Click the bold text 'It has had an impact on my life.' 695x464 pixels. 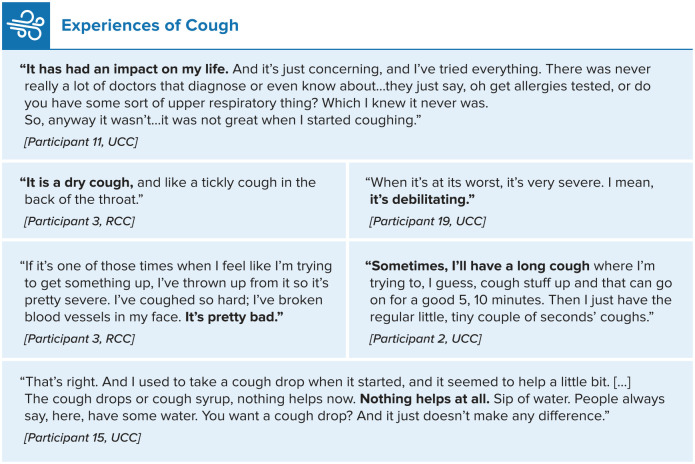click(x=125, y=69)
